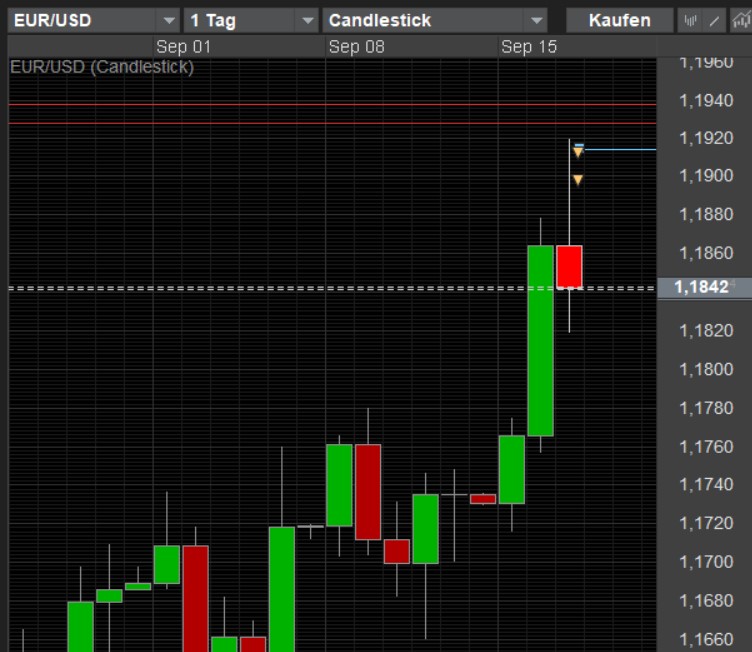752x652 pixels.
Task: Click the 1,1920 price axis label
Action: pos(706,138)
